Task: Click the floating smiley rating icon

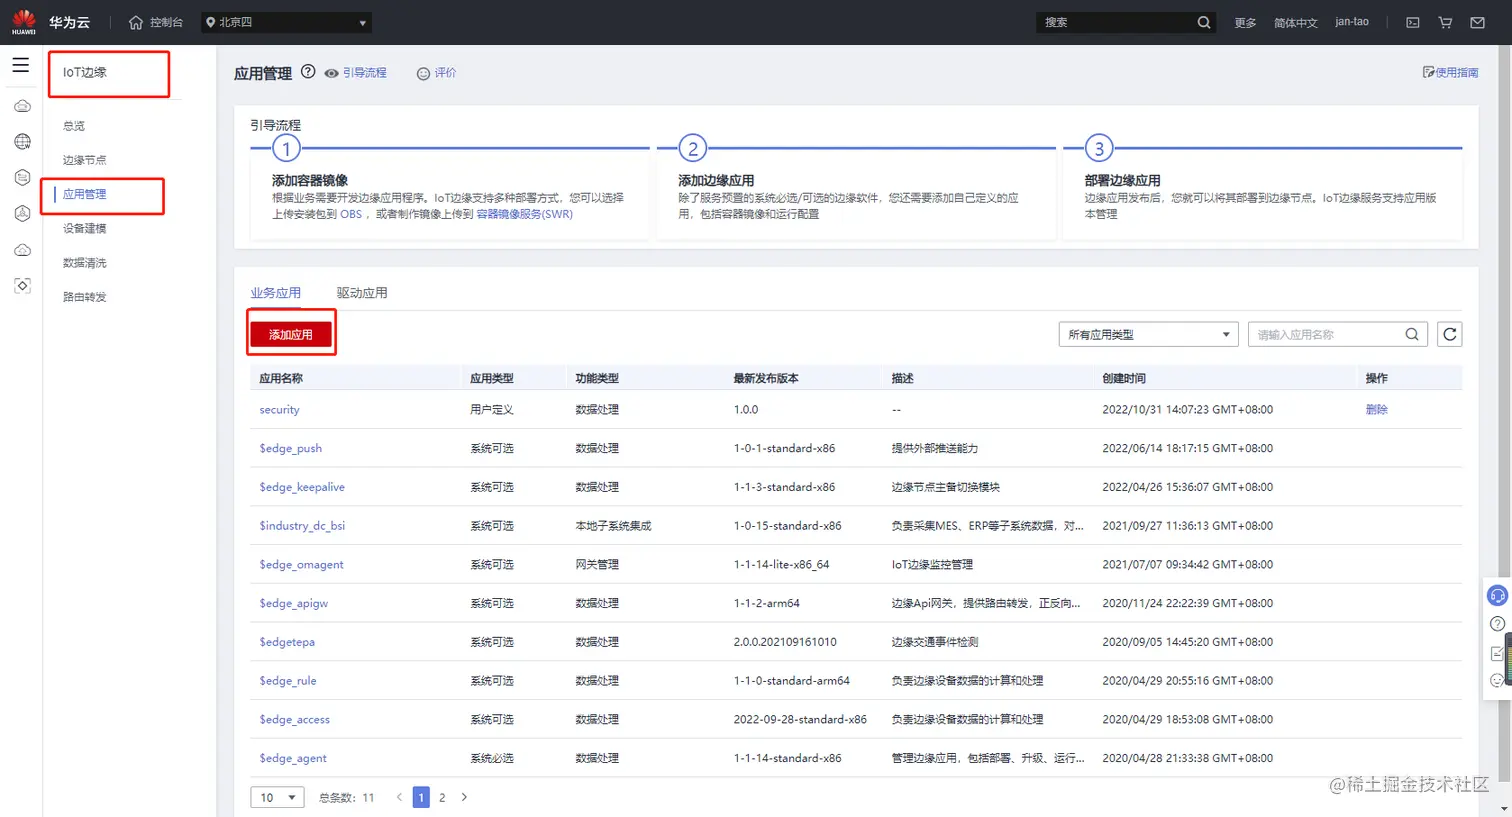Action: click(1497, 680)
